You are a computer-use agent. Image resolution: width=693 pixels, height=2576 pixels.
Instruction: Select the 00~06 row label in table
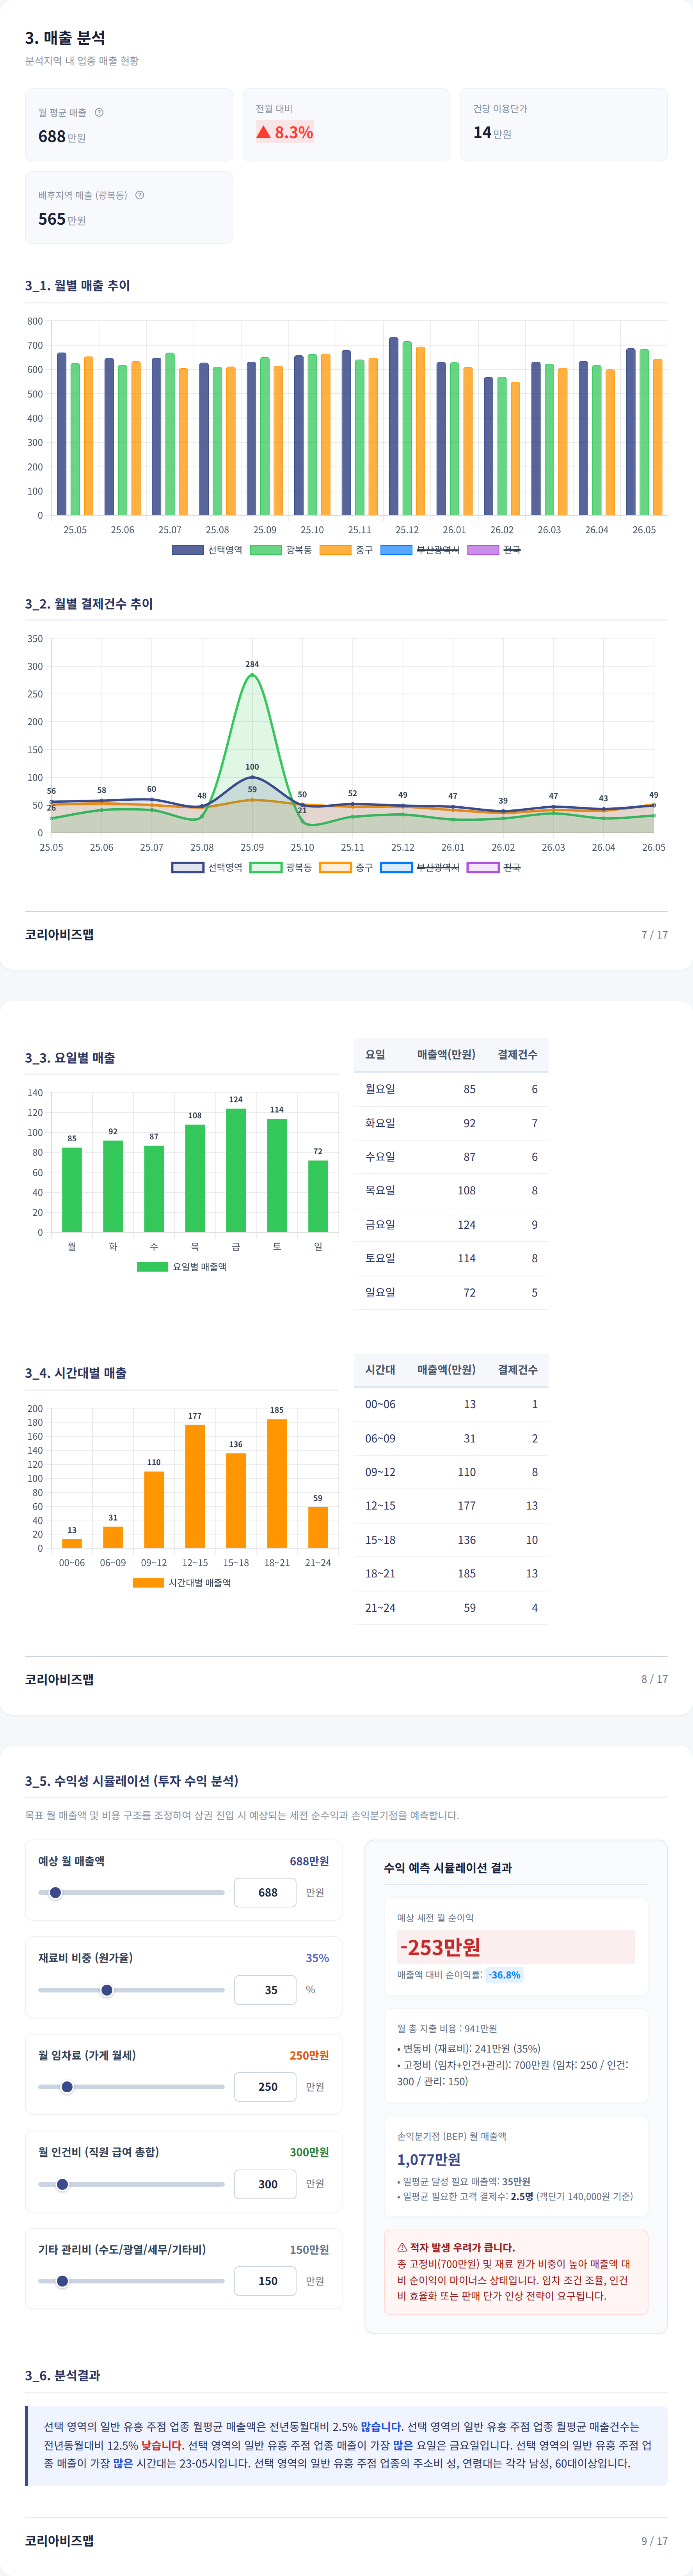380,1405
